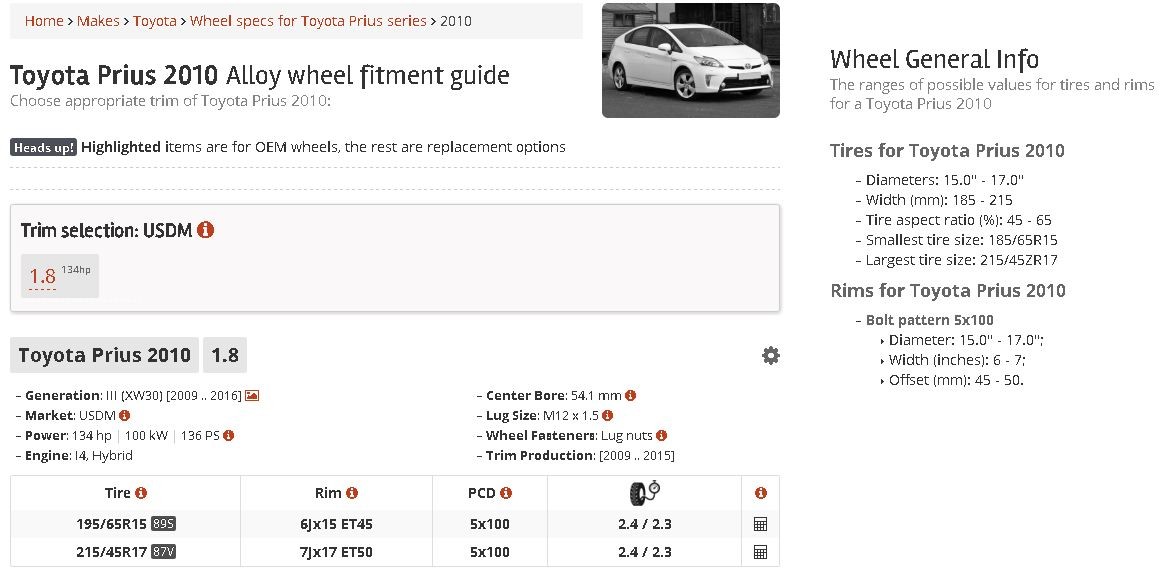Select tire size 195/65R15 cell
1171x582 pixels.
pos(111,524)
